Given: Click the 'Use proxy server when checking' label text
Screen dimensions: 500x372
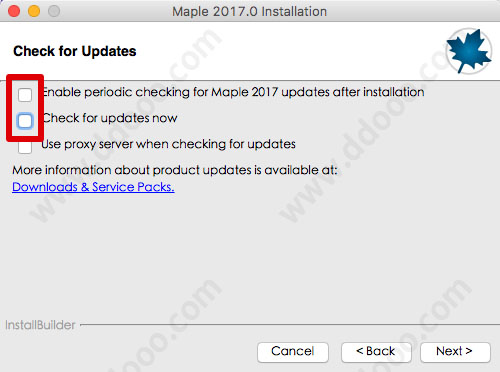Looking at the screenshot, I should [168, 144].
